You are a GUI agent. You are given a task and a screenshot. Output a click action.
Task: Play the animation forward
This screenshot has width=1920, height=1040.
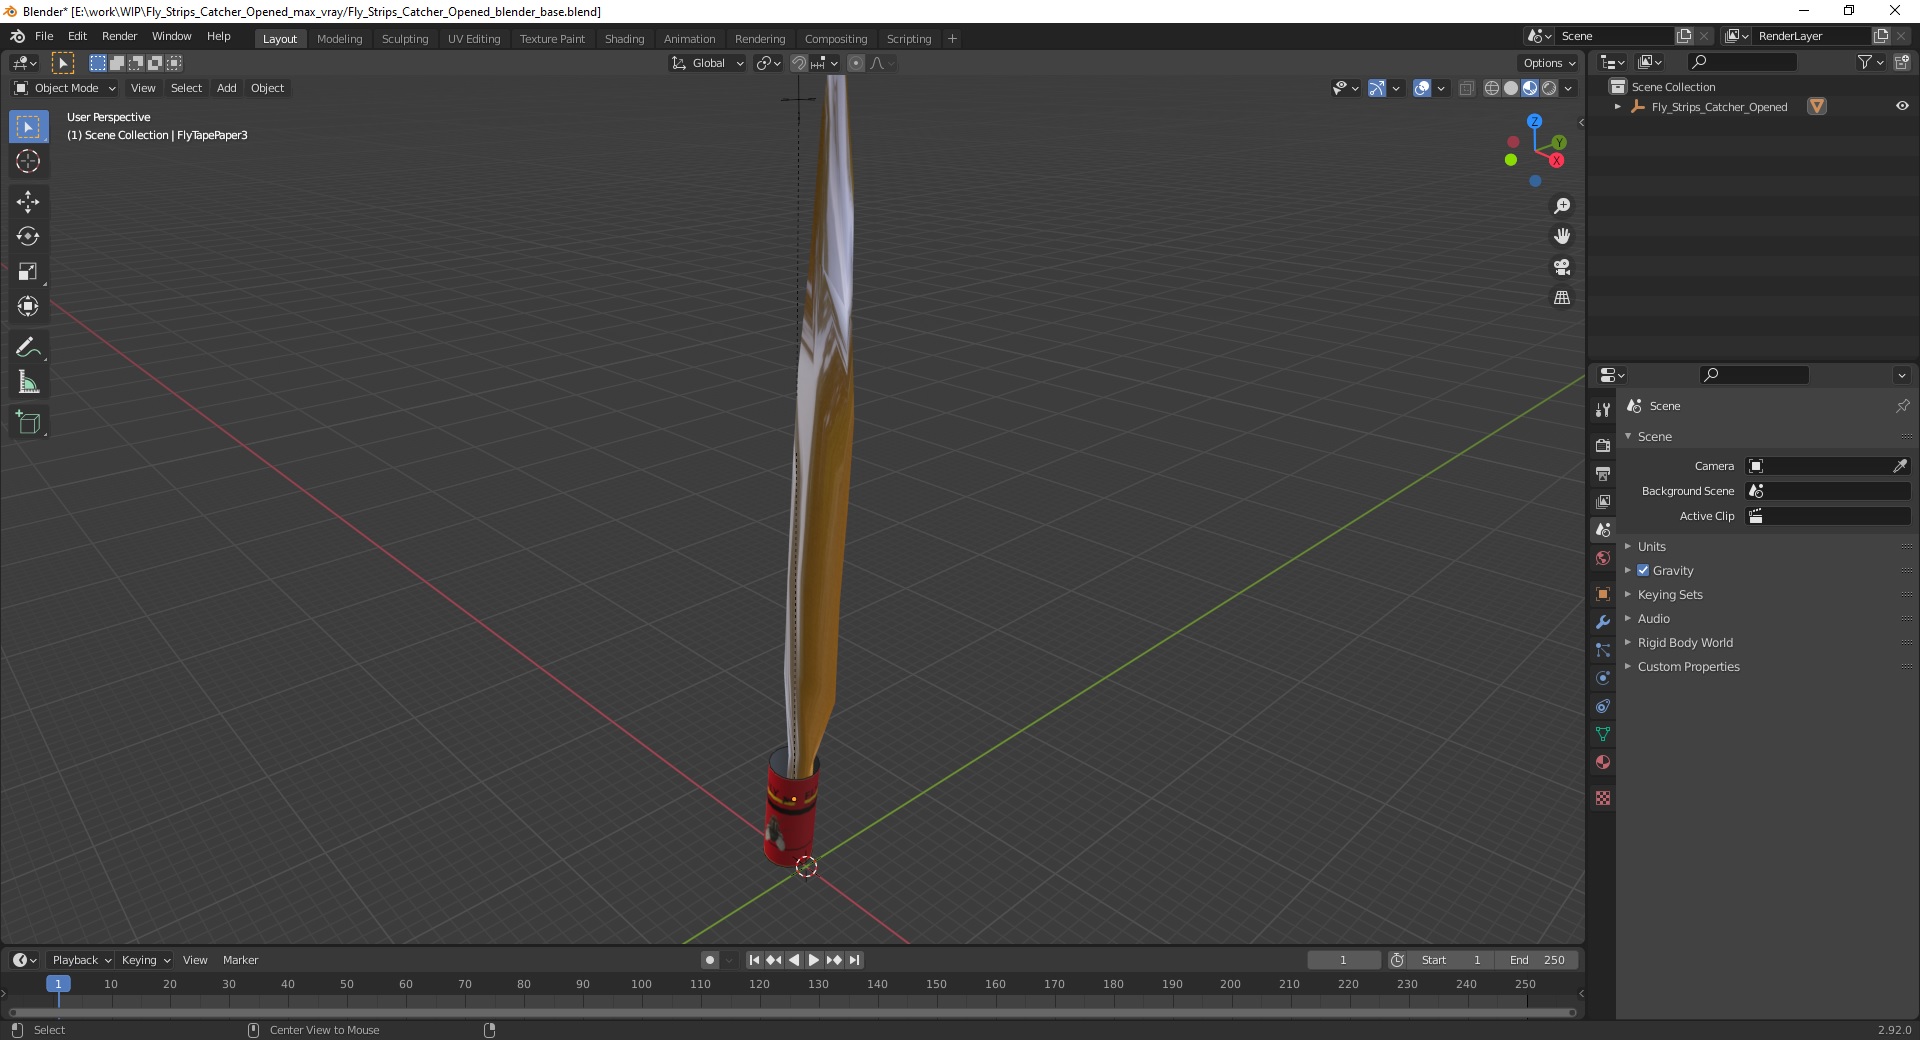coord(814,960)
